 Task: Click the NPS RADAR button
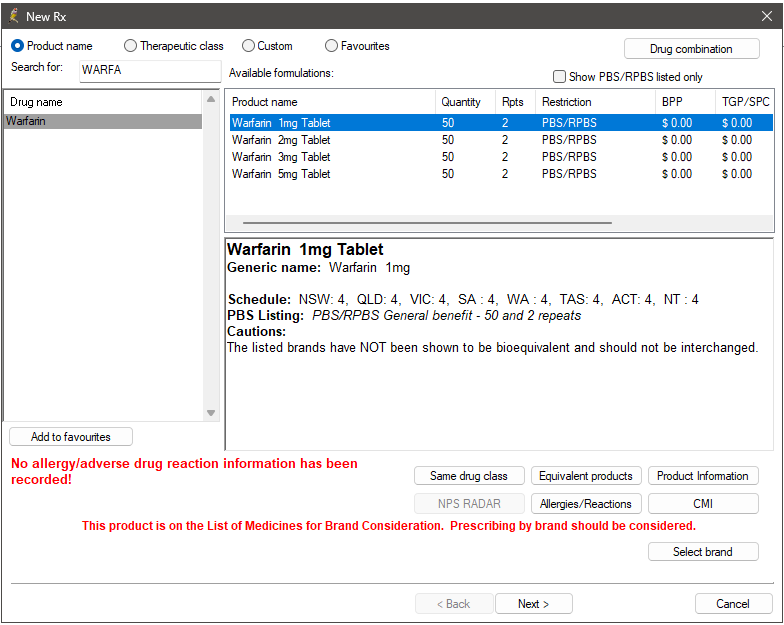[469, 504]
